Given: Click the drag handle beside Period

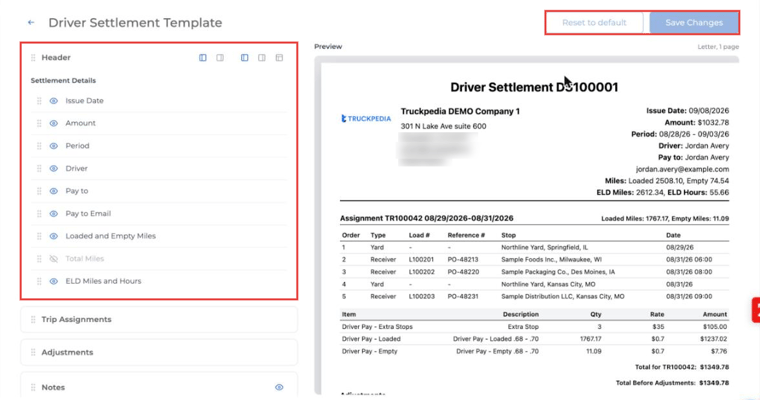Looking at the screenshot, I should pyautogui.click(x=39, y=146).
